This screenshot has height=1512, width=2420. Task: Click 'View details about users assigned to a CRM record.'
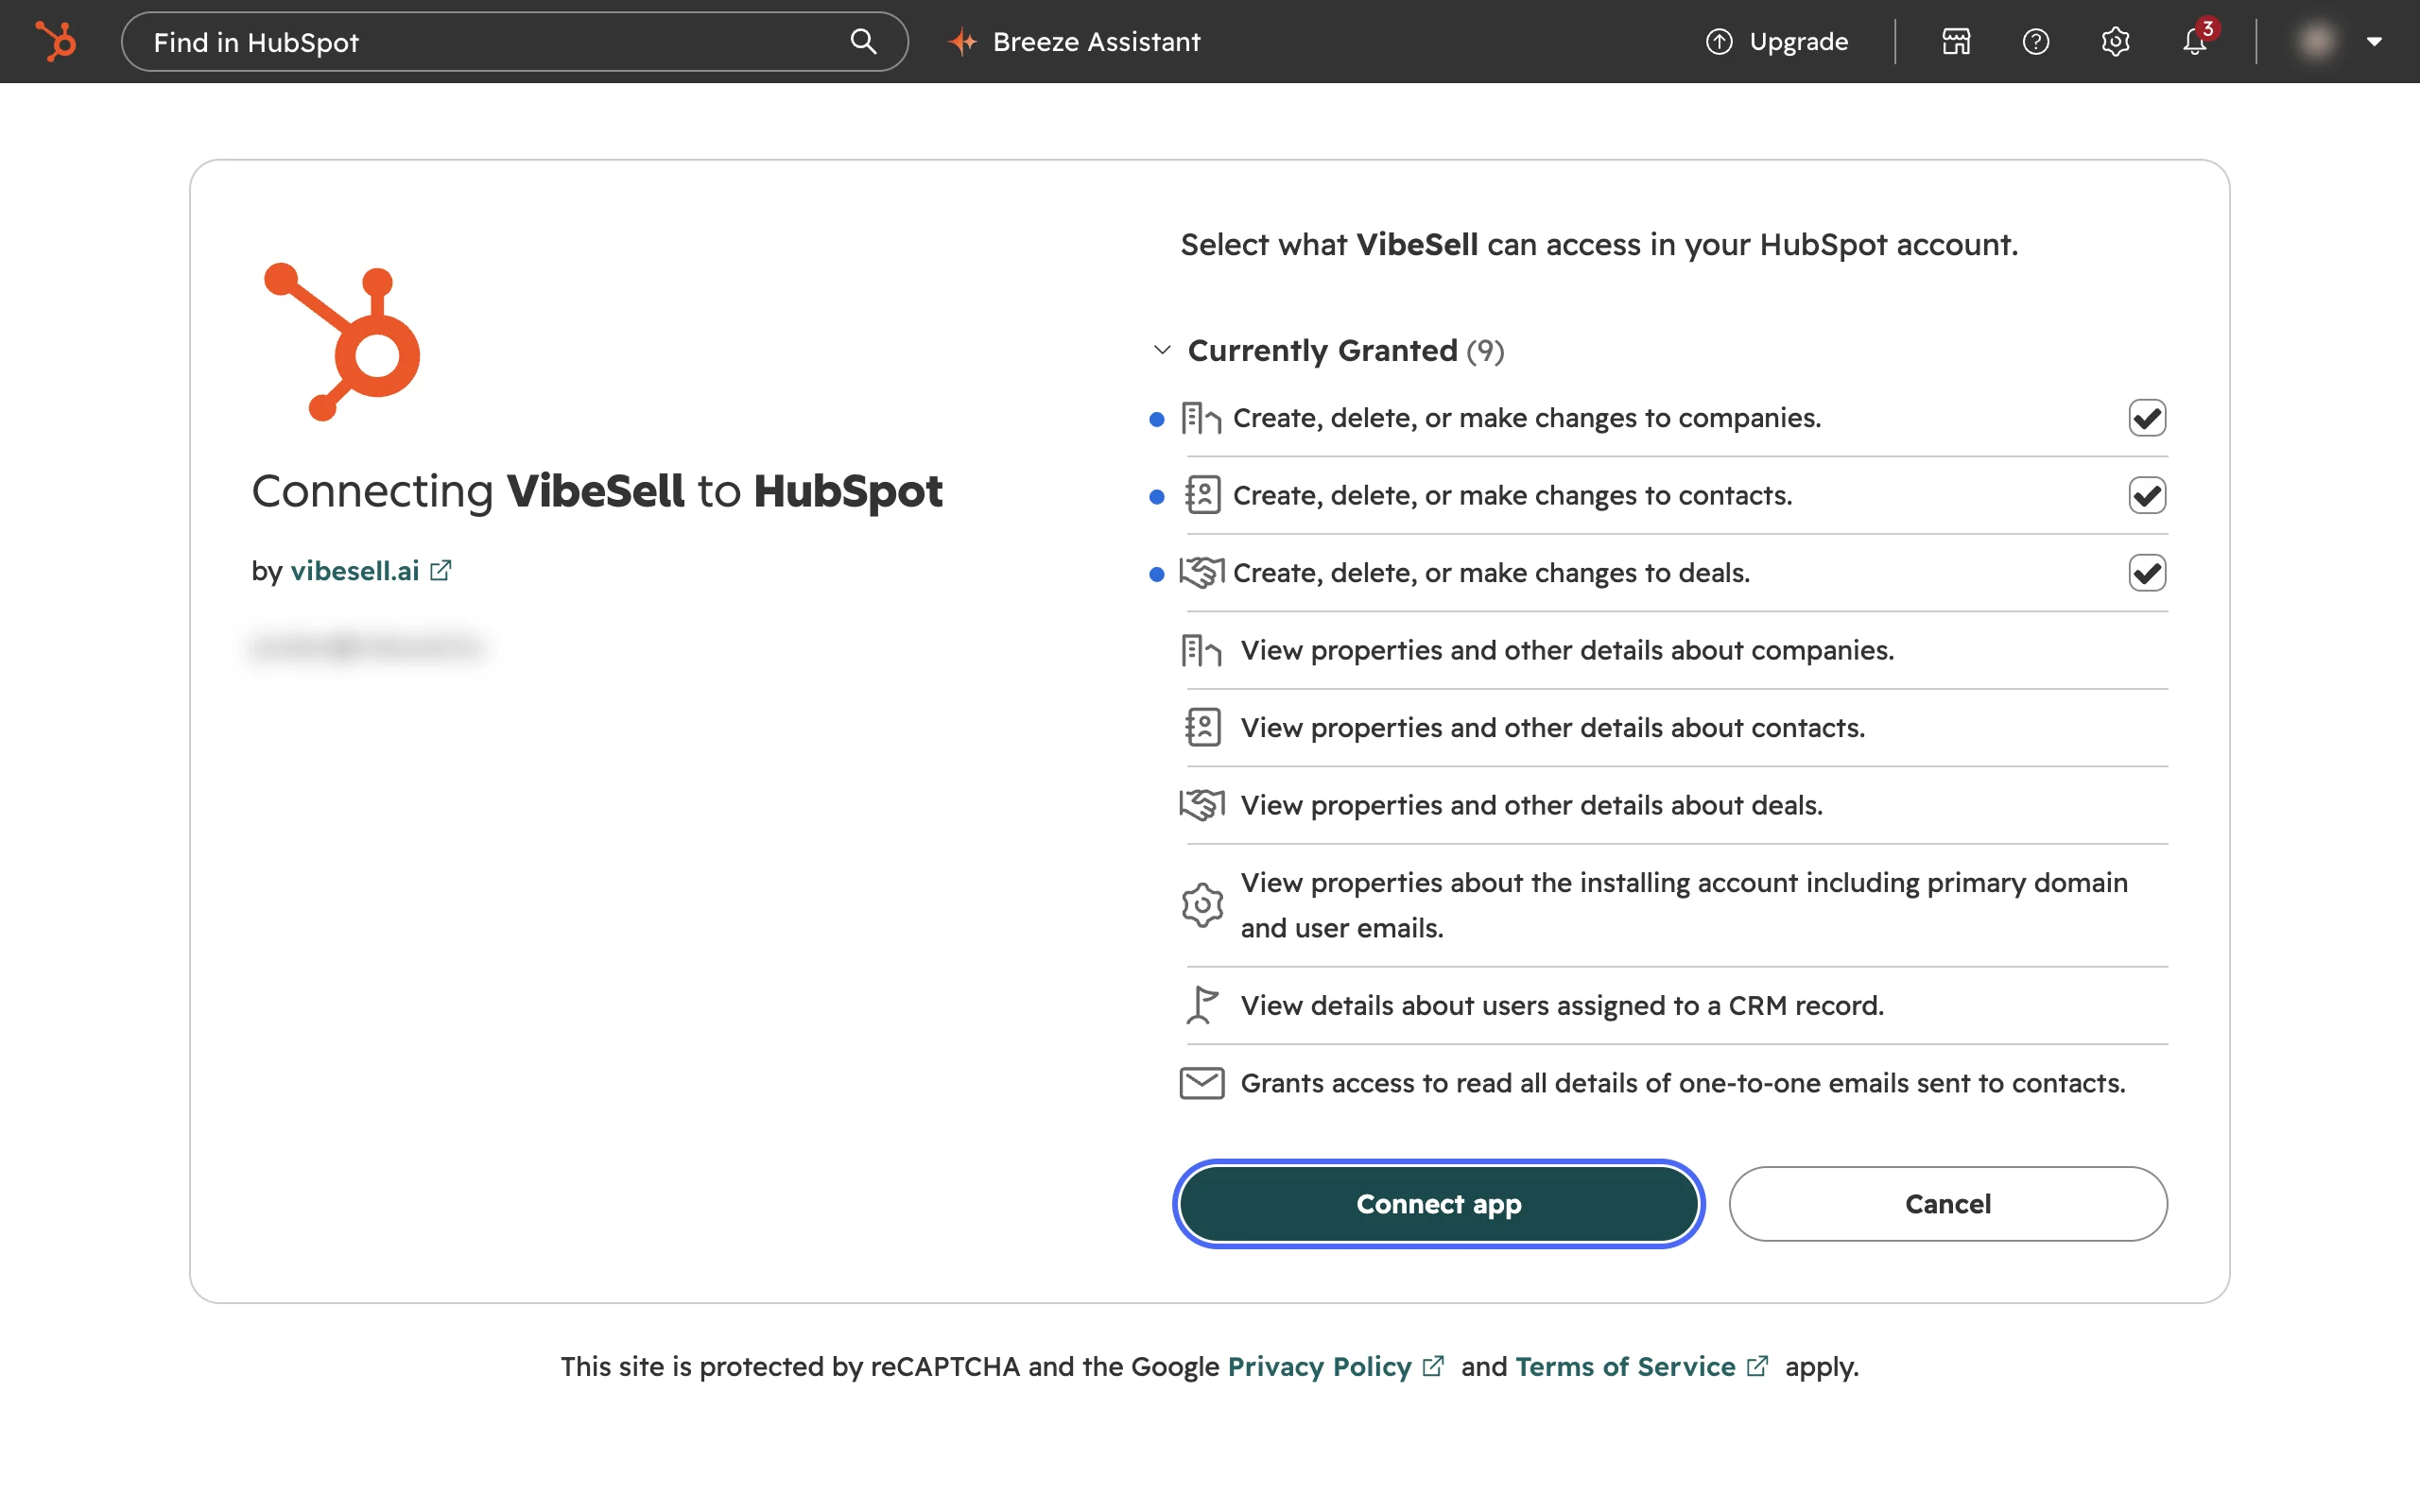[x=1562, y=1006]
